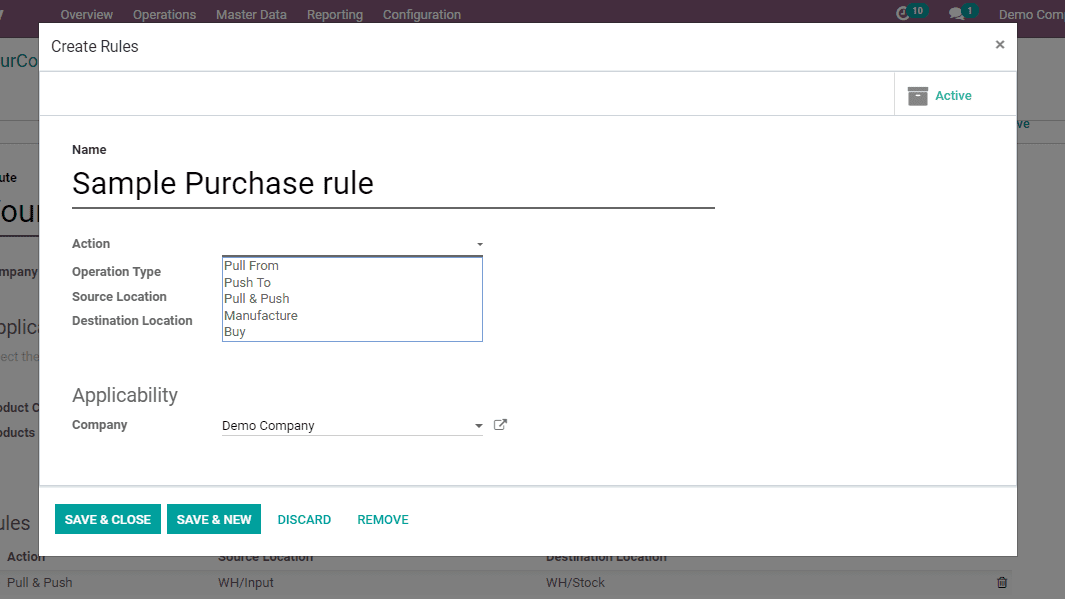Open the Configuration menu

tap(422, 14)
